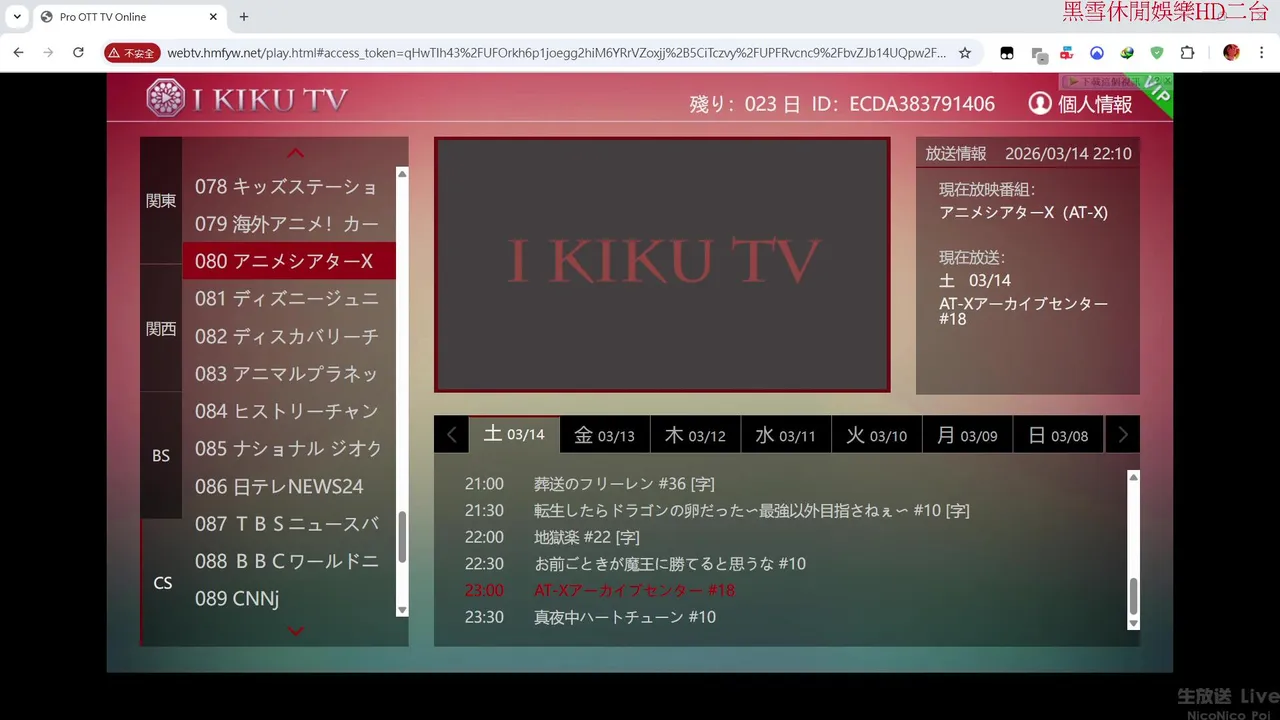This screenshot has height=720, width=1280.
Task: Click the address bar URL
Action: click(x=556, y=53)
